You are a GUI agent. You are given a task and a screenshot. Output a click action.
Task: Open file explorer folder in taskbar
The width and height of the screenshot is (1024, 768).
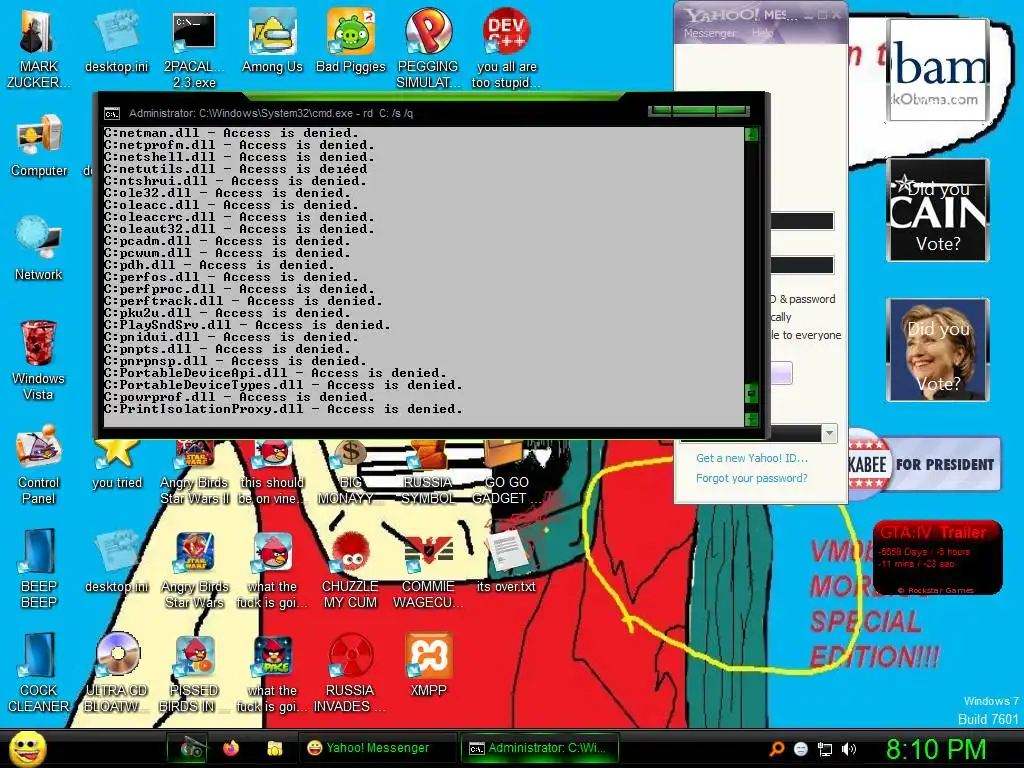[x=274, y=748]
